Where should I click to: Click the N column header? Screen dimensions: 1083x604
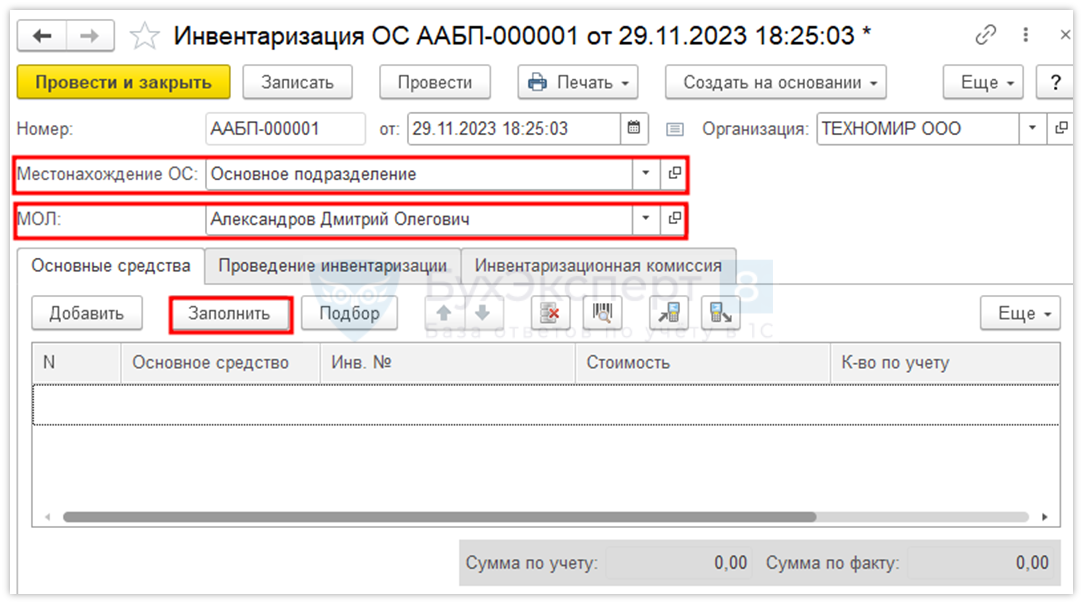pos(77,363)
